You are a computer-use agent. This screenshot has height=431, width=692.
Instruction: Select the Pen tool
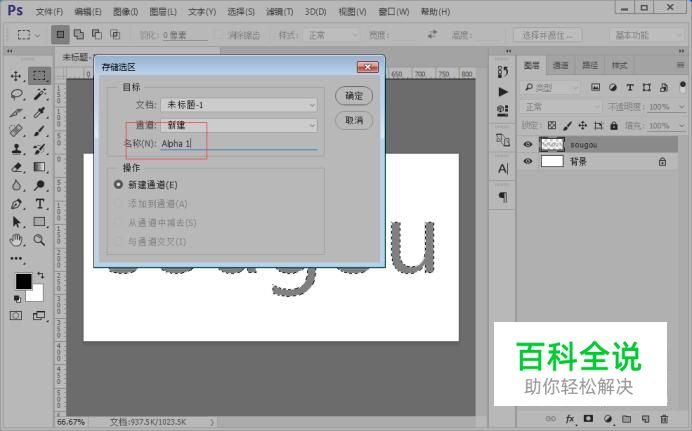(16, 204)
